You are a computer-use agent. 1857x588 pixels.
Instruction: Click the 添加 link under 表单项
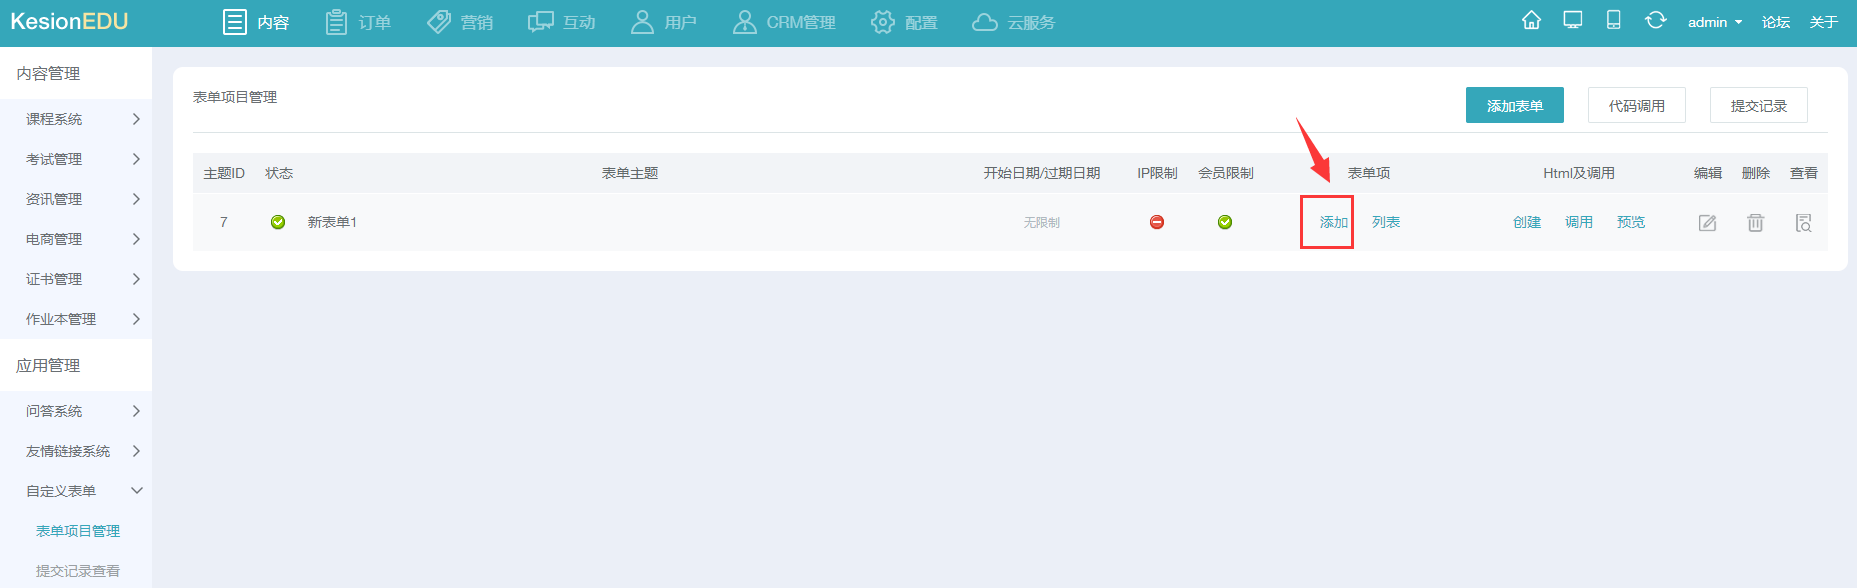click(1333, 222)
